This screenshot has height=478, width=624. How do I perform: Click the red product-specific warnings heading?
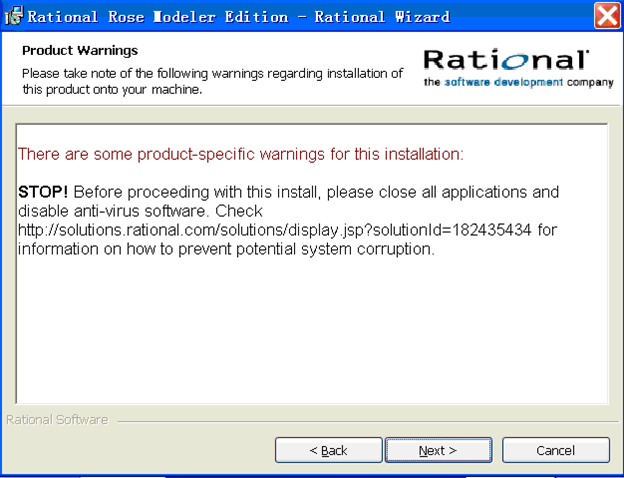click(x=241, y=154)
